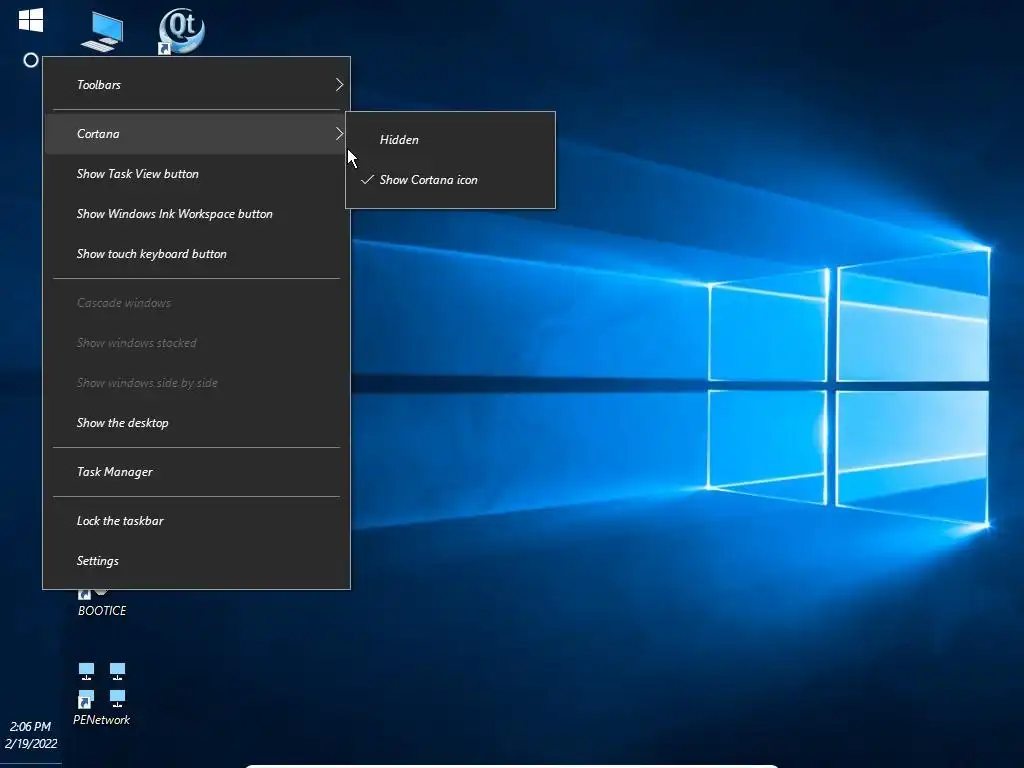
Task: Open Task Manager from context menu
Action: (196, 472)
